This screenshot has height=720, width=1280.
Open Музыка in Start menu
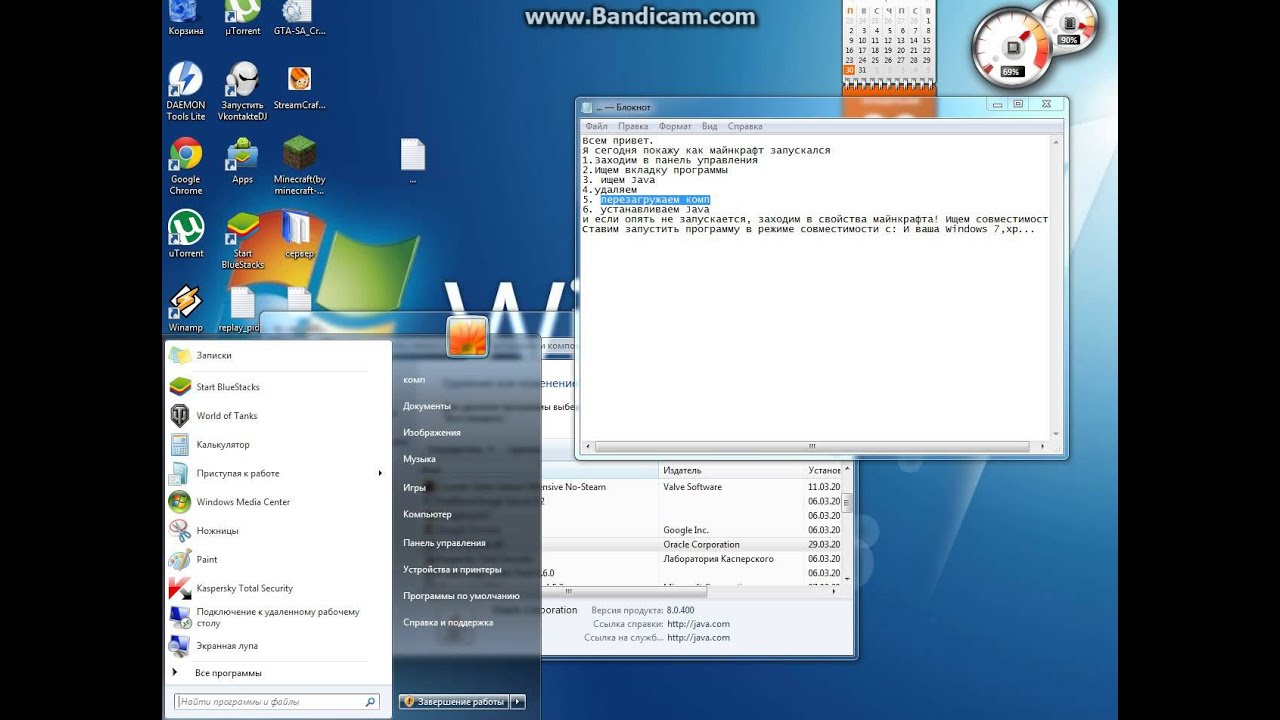(419, 459)
